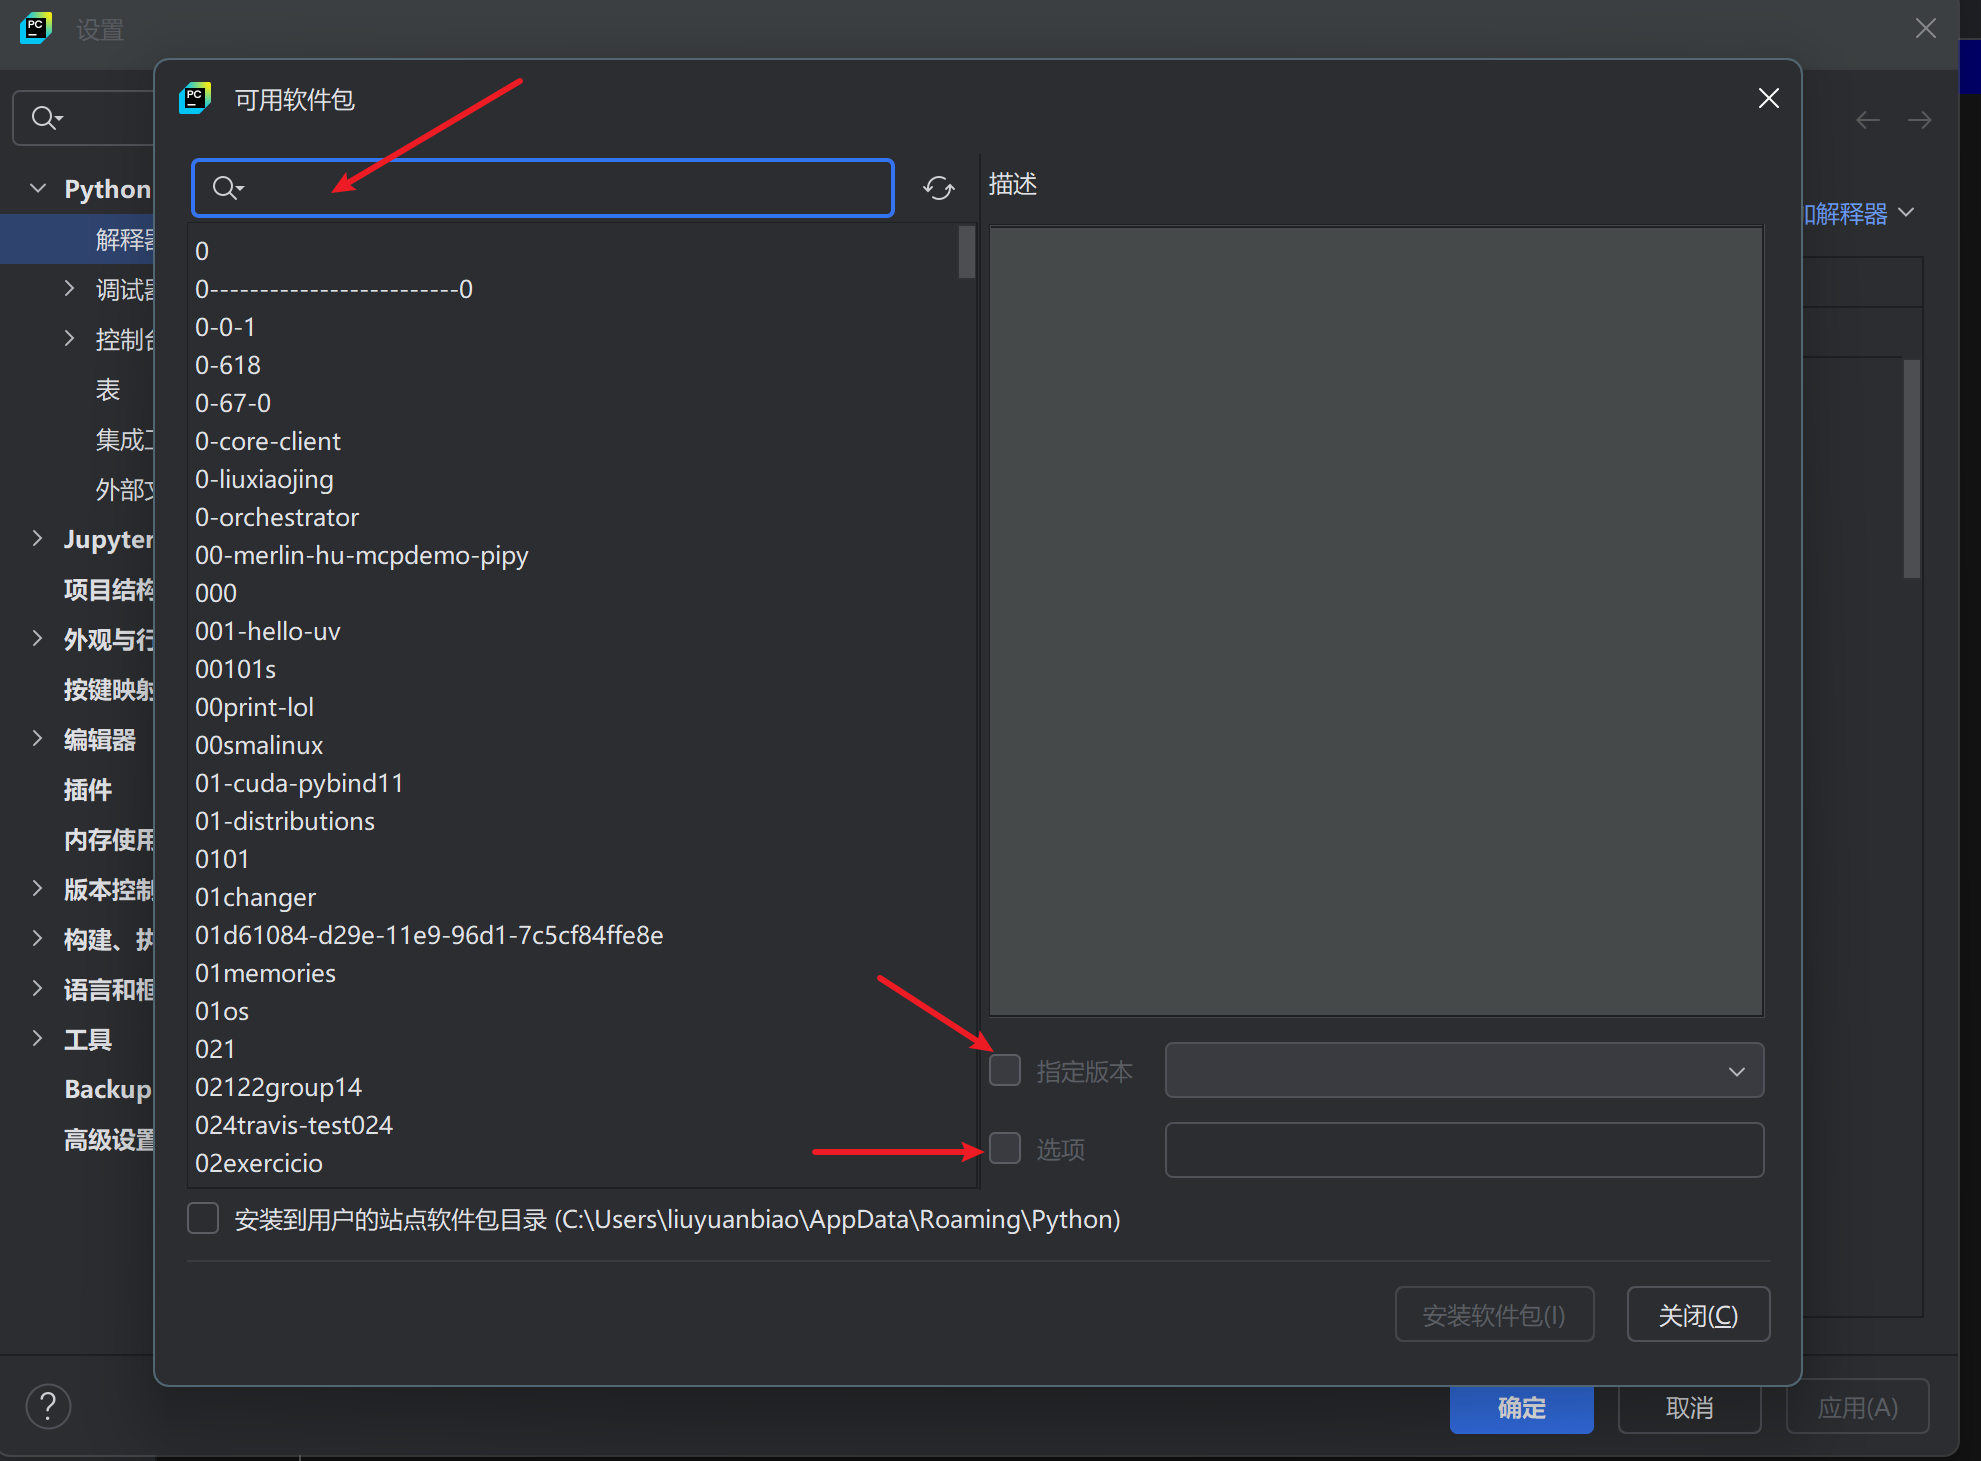Image resolution: width=1981 pixels, height=1461 pixels.
Task: Select the 01-cuda-pybind11 package entry
Action: click(299, 783)
